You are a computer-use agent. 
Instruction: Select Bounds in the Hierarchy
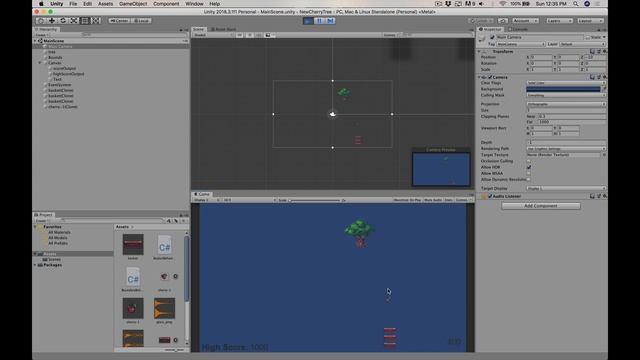coord(55,58)
